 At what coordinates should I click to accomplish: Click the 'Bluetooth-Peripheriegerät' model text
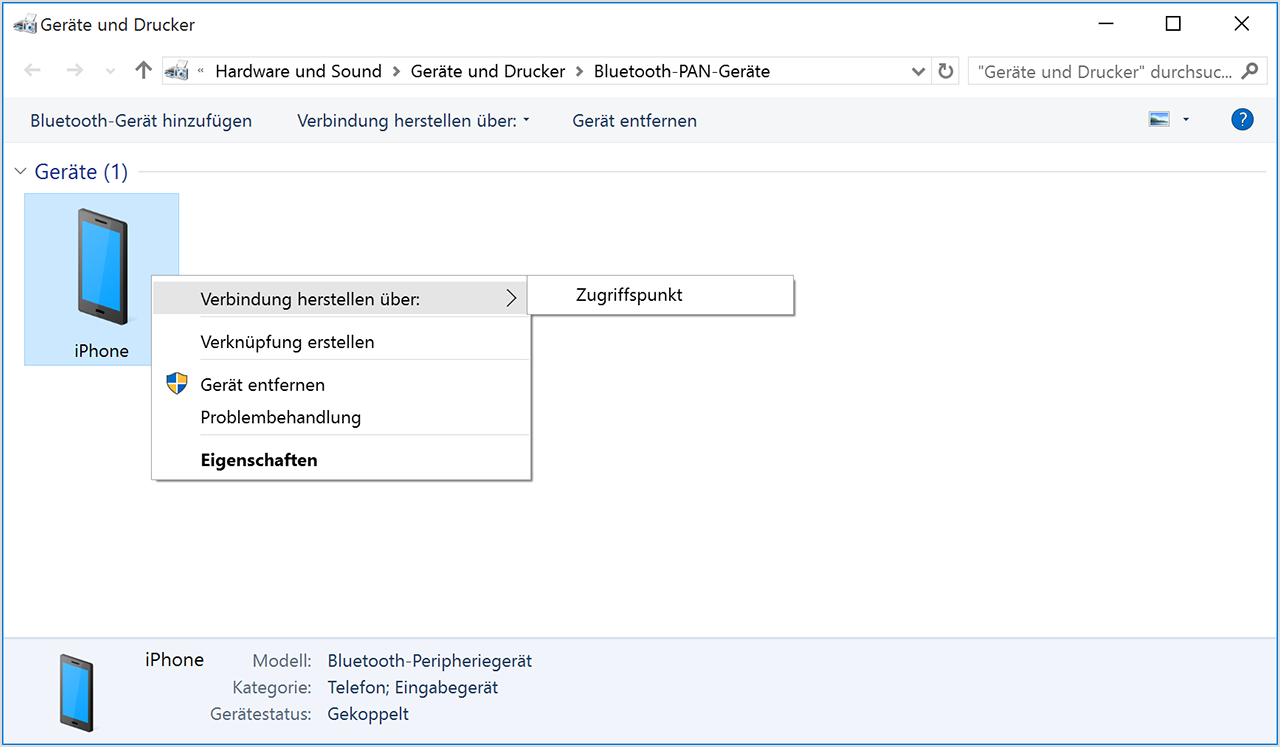430,661
